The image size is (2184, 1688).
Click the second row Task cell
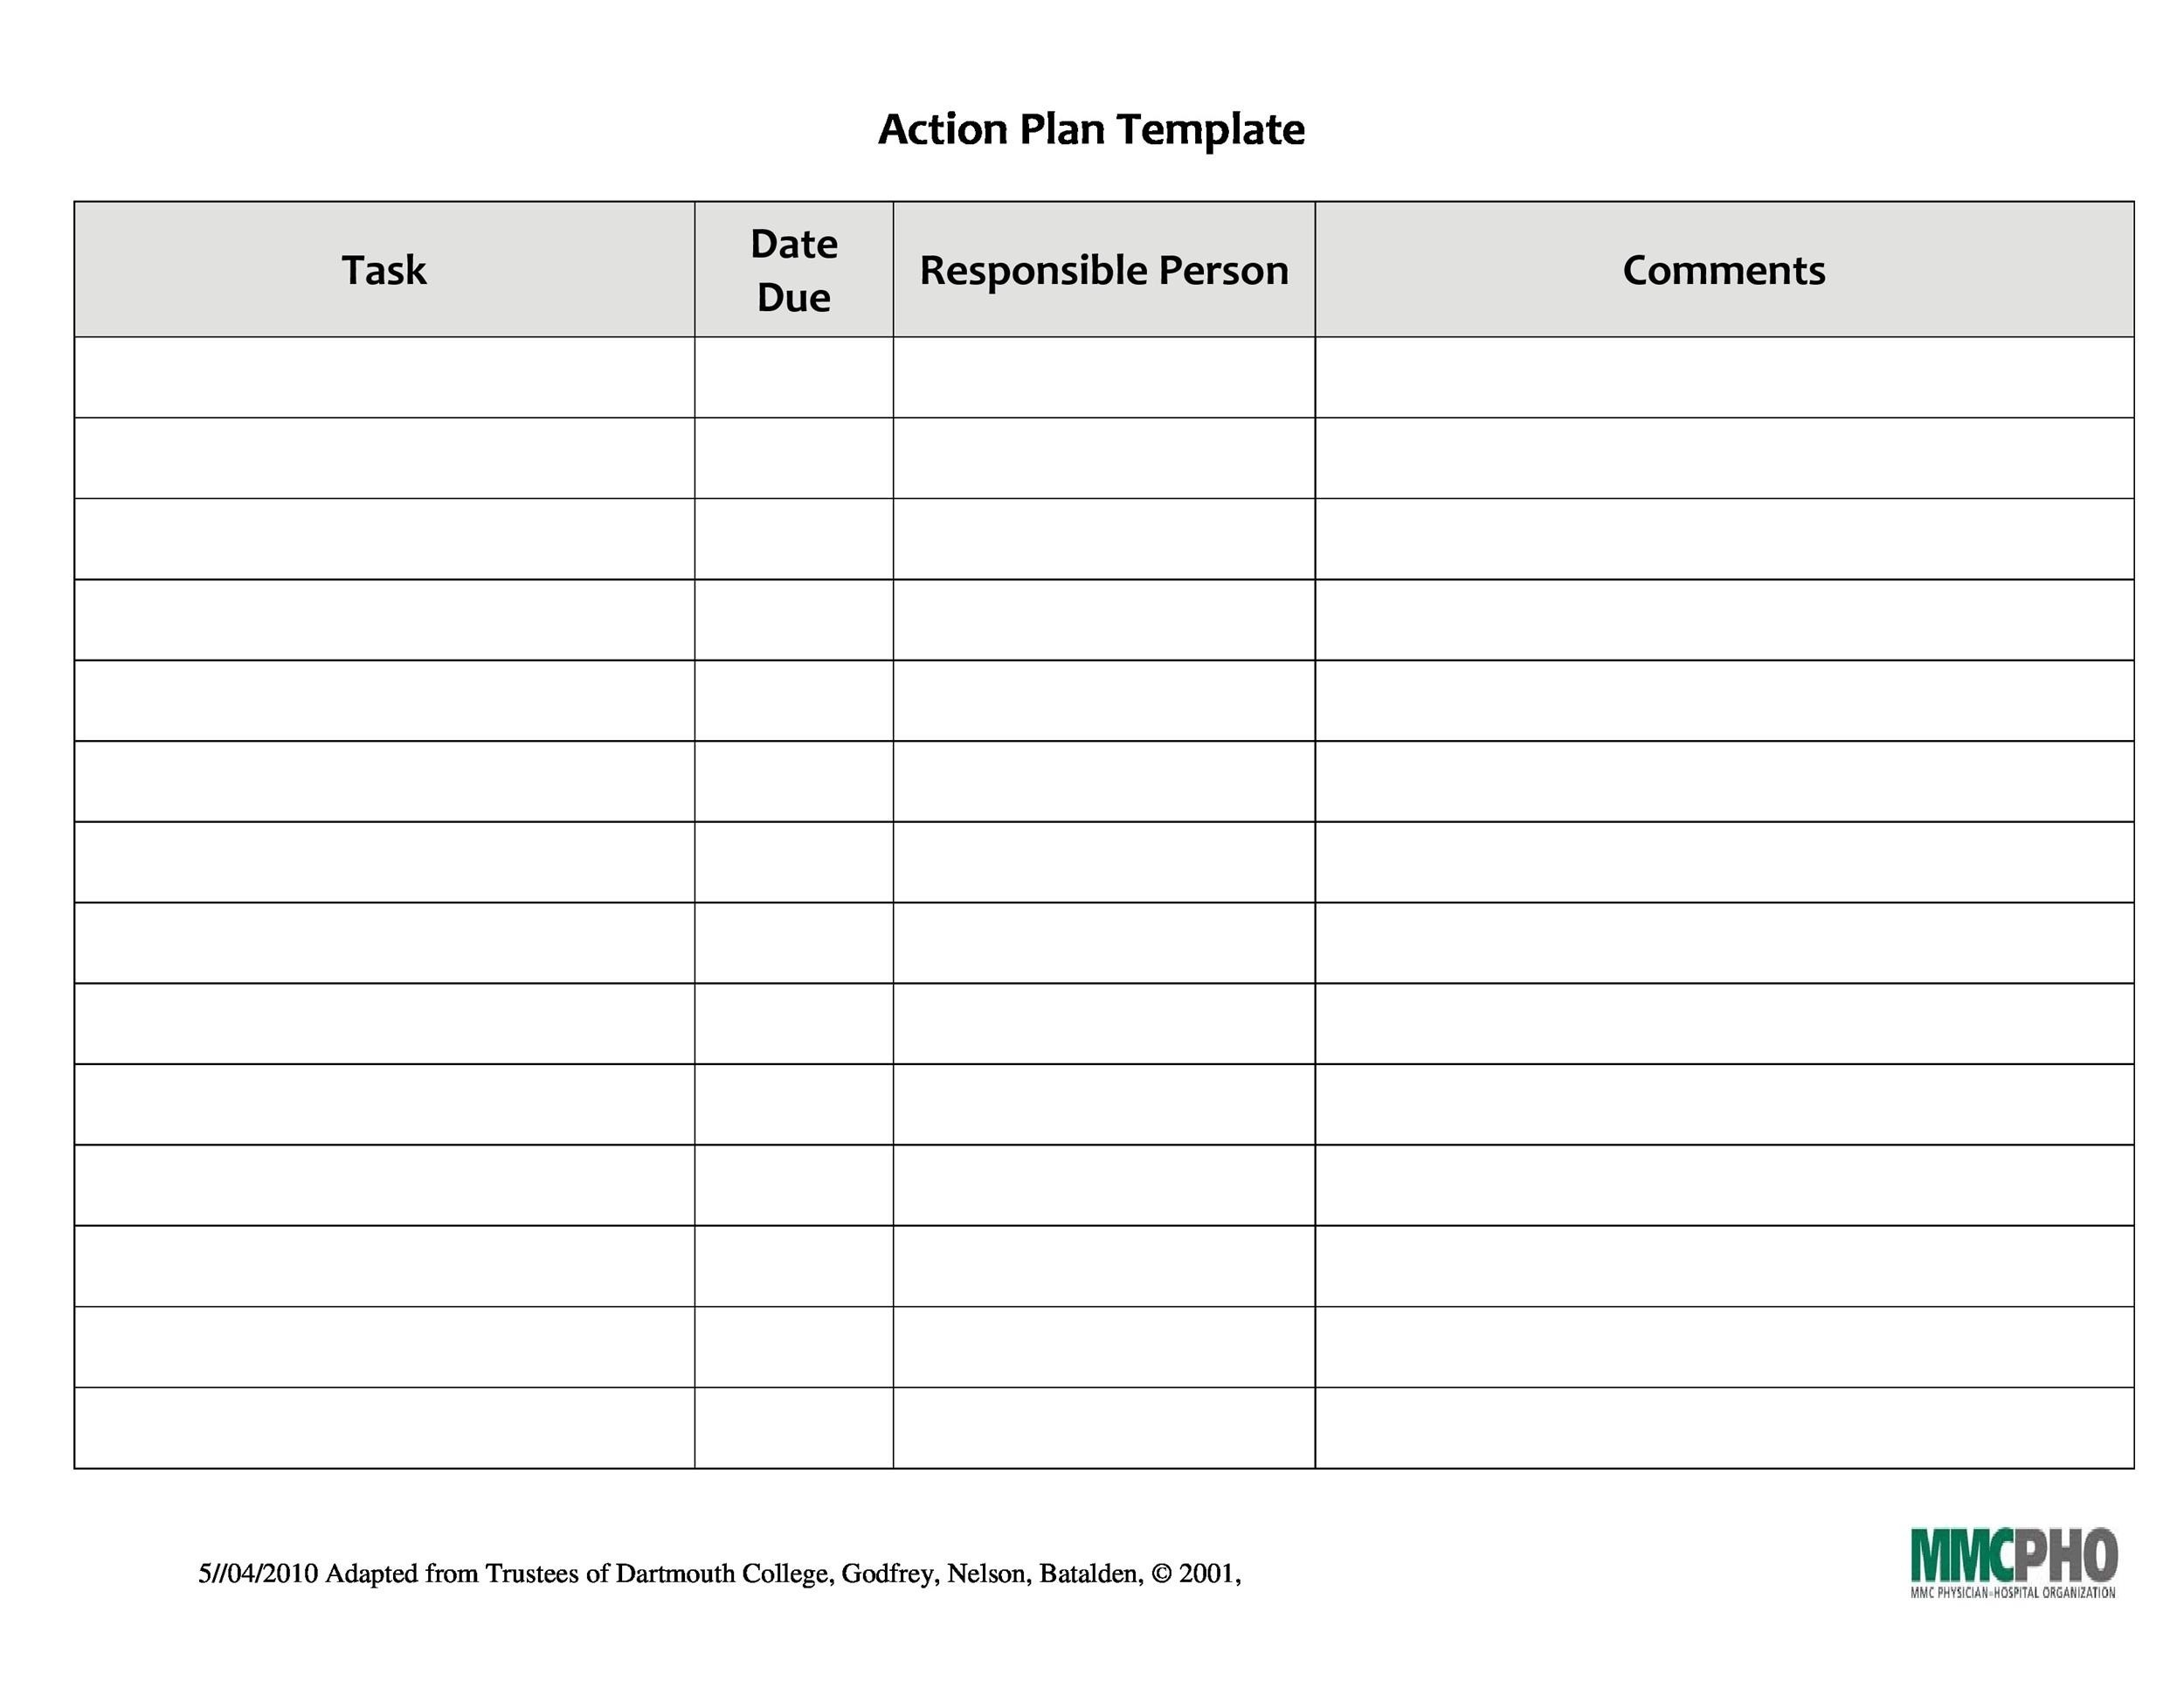[x=384, y=458]
